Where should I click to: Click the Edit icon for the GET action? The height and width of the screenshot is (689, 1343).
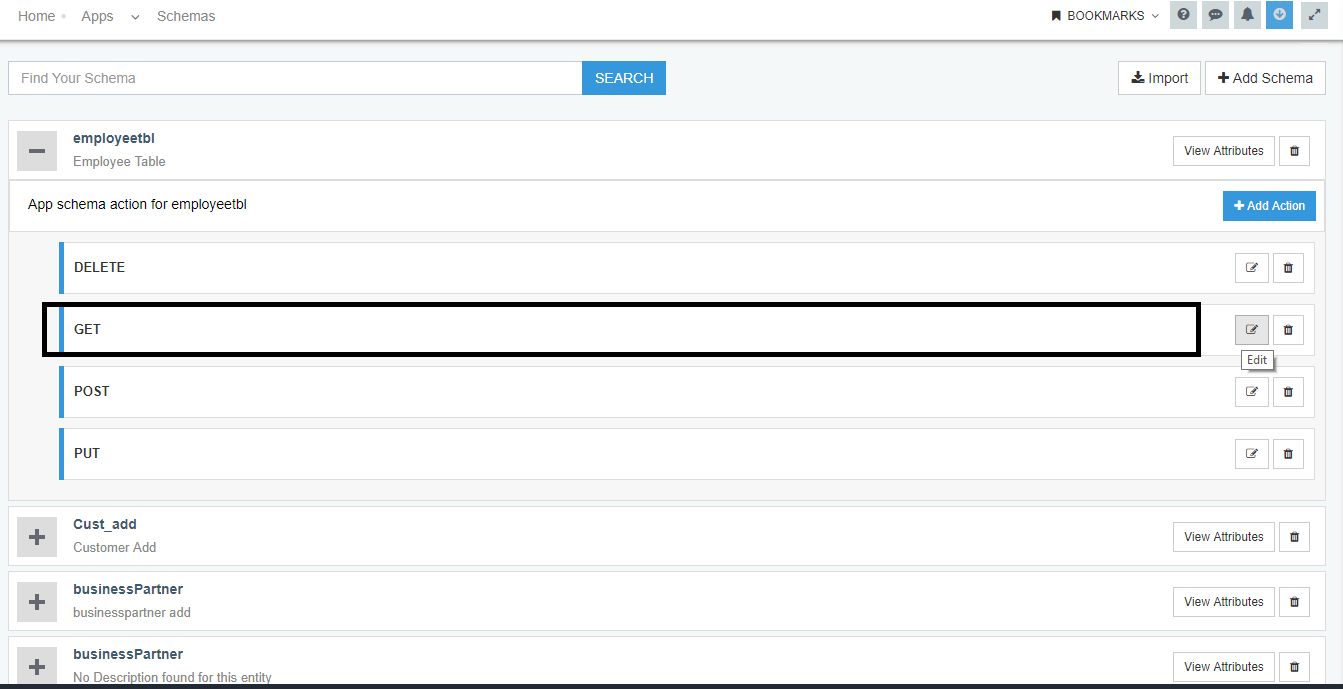coord(1251,329)
